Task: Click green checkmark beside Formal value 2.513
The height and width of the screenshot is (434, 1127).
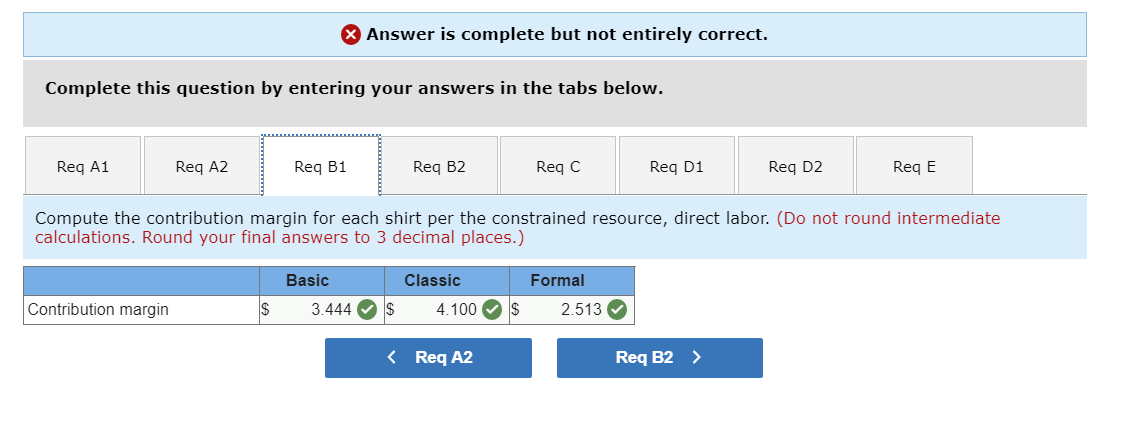Action: (617, 310)
